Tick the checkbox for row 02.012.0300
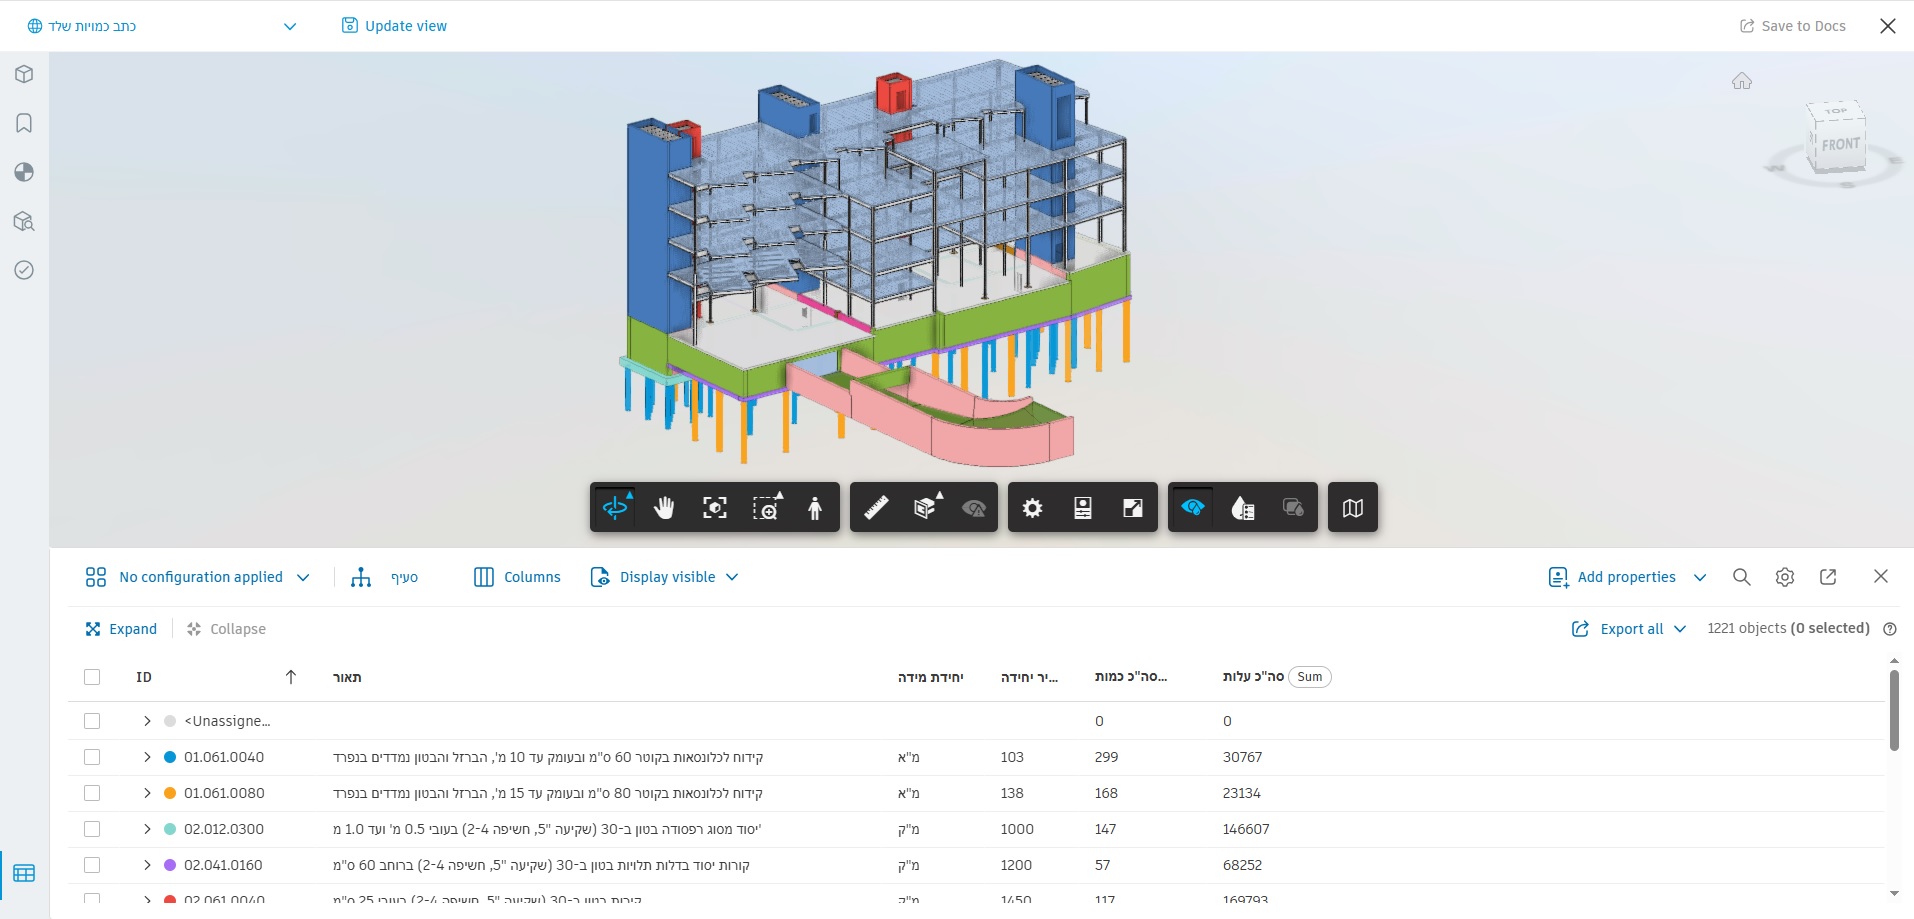 pyautogui.click(x=92, y=829)
